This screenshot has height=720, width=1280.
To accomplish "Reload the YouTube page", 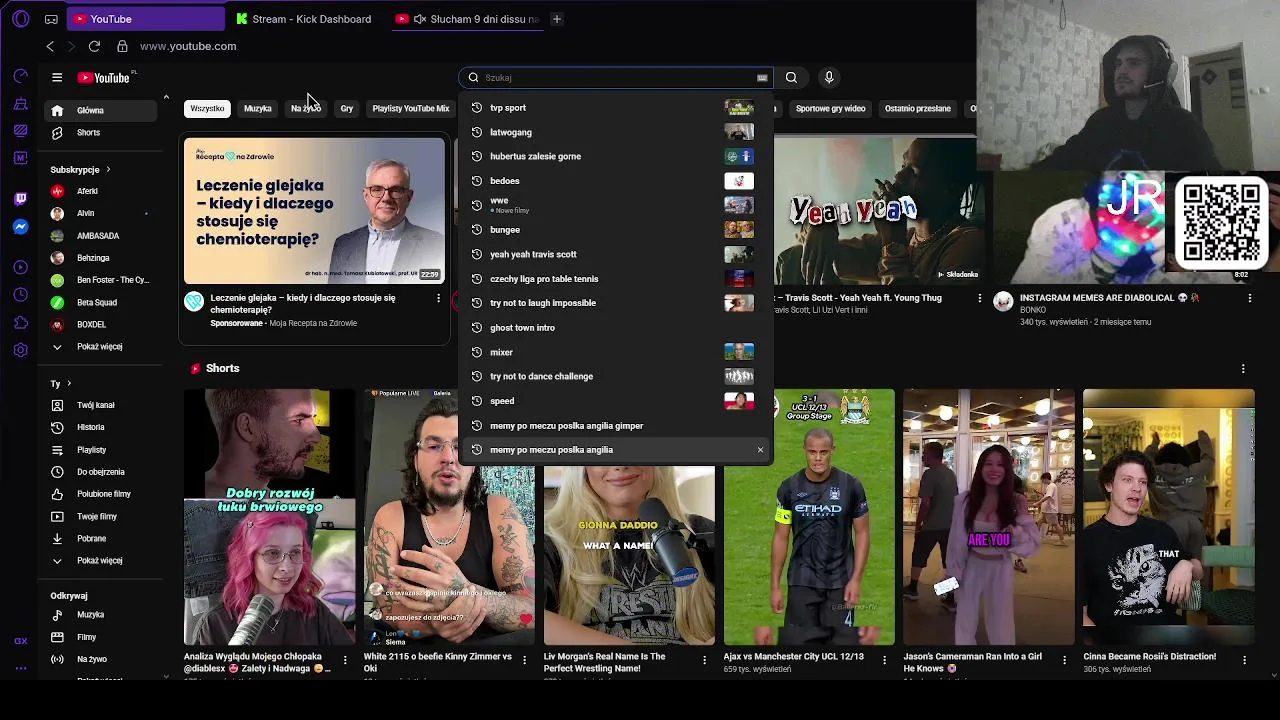I will pyautogui.click(x=94, y=46).
